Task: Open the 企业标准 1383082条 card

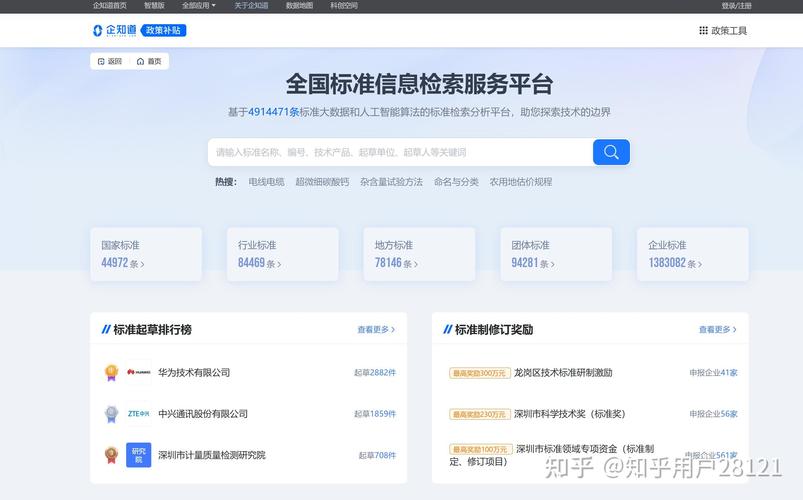Action: point(693,254)
